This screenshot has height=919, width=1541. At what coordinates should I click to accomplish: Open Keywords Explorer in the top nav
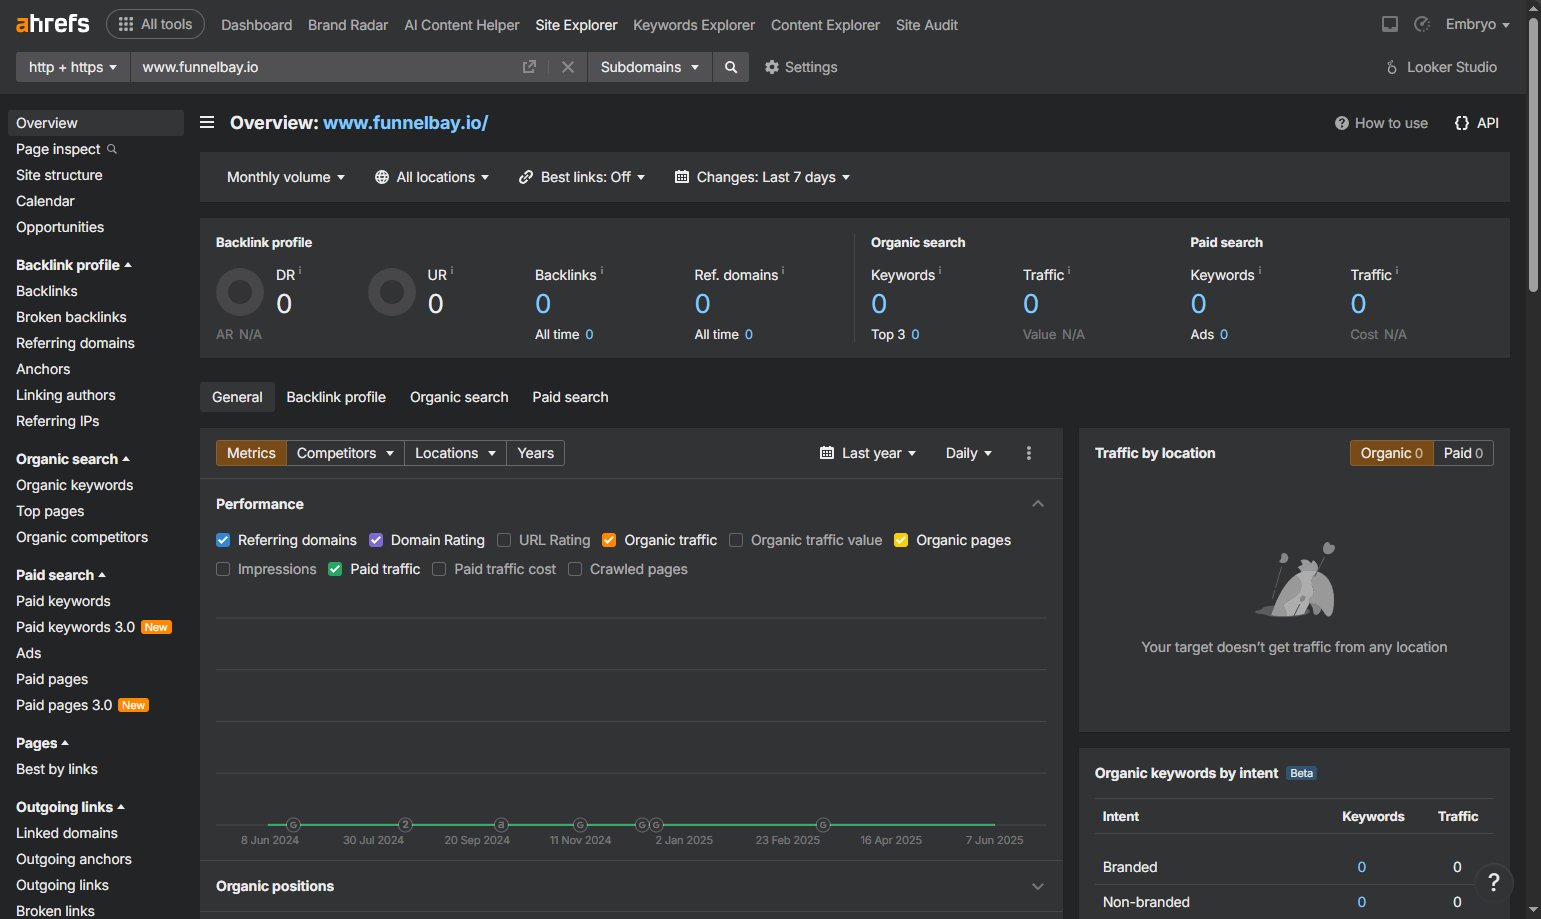(694, 25)
